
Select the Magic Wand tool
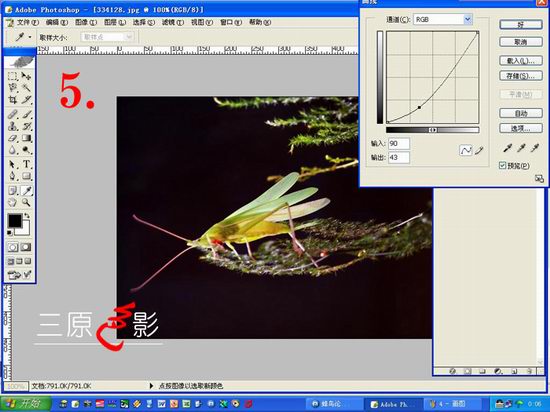tap(26, 88)
